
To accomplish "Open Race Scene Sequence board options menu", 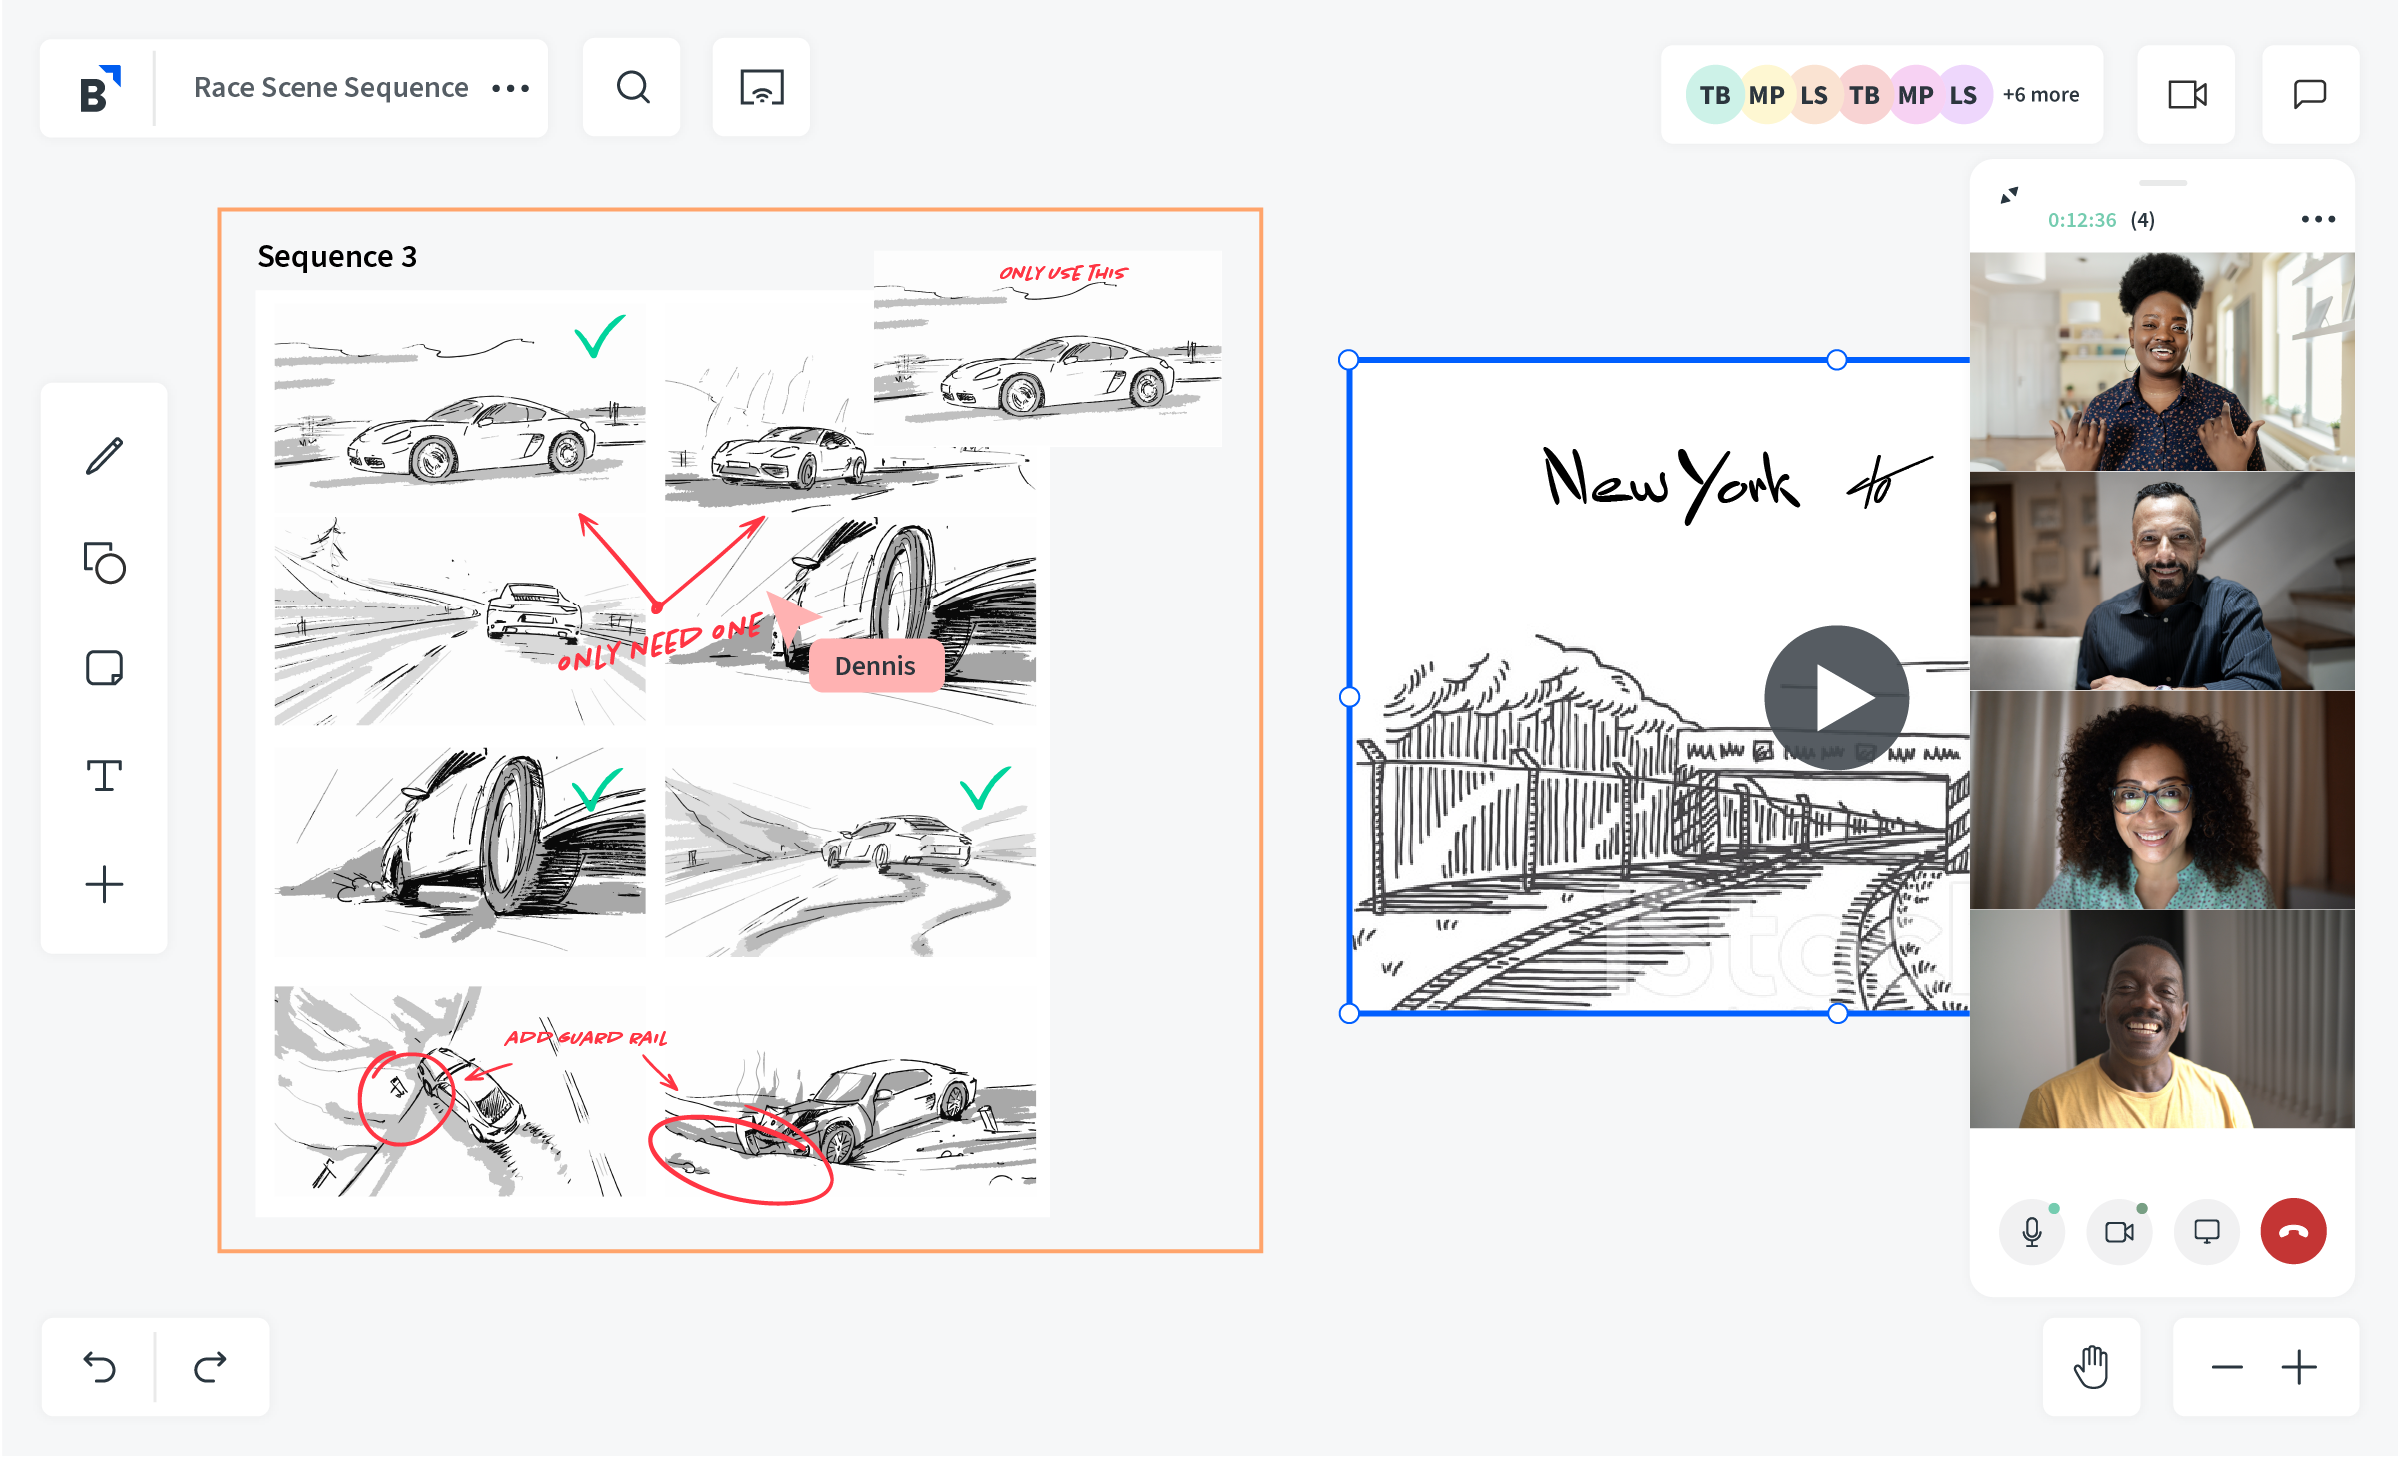I will point(510,88).
